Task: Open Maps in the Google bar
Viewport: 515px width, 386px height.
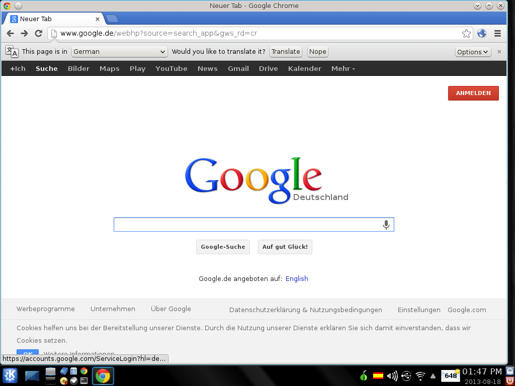Action: (109, 69)
